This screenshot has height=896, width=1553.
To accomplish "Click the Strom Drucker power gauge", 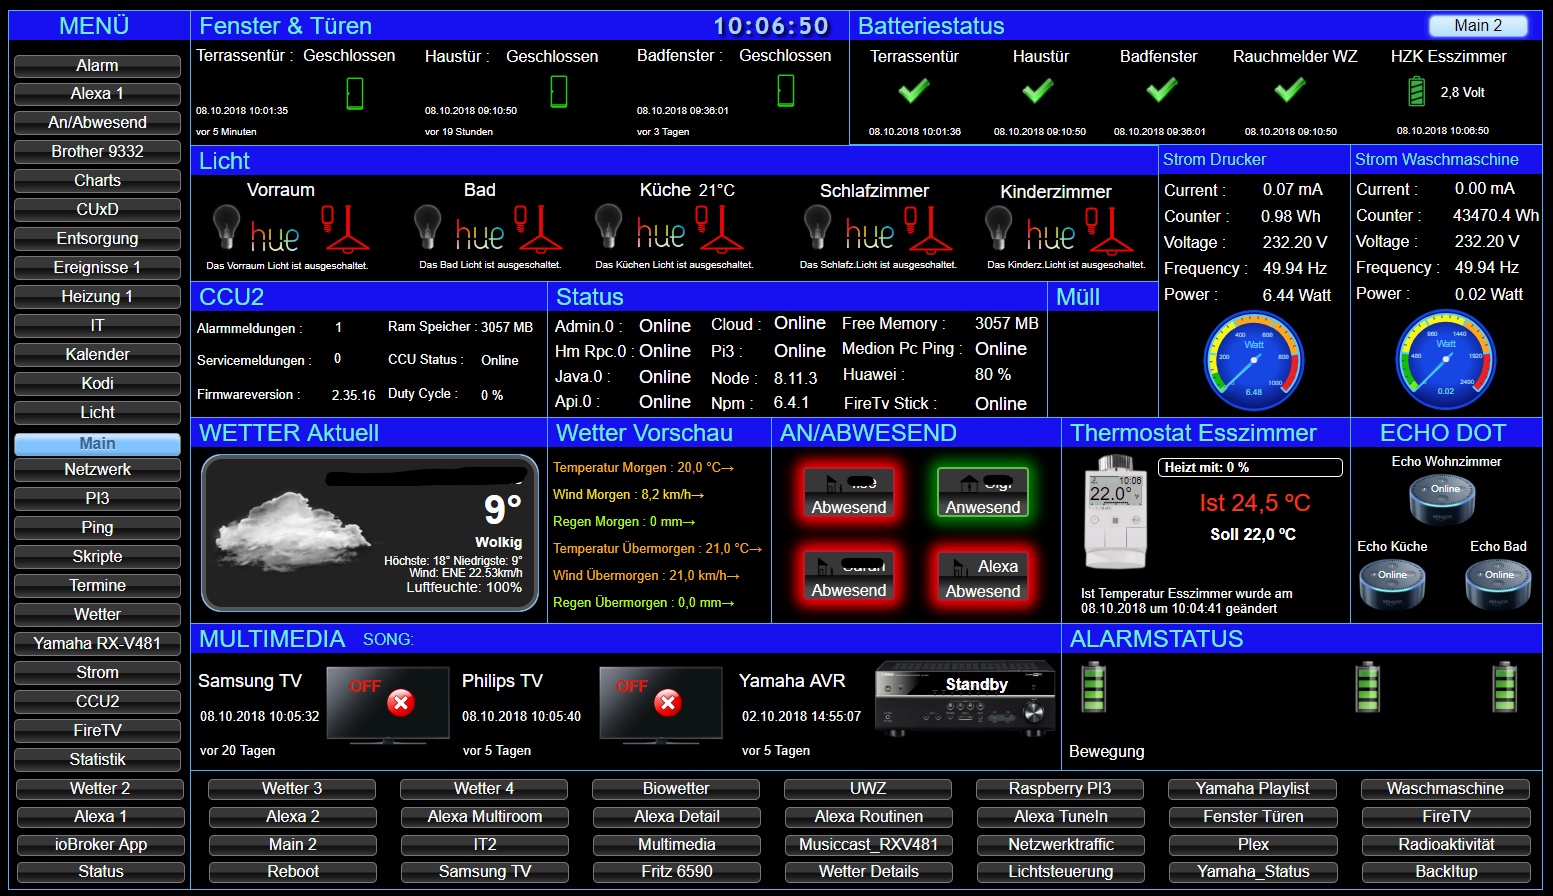I will [1254, 360].
